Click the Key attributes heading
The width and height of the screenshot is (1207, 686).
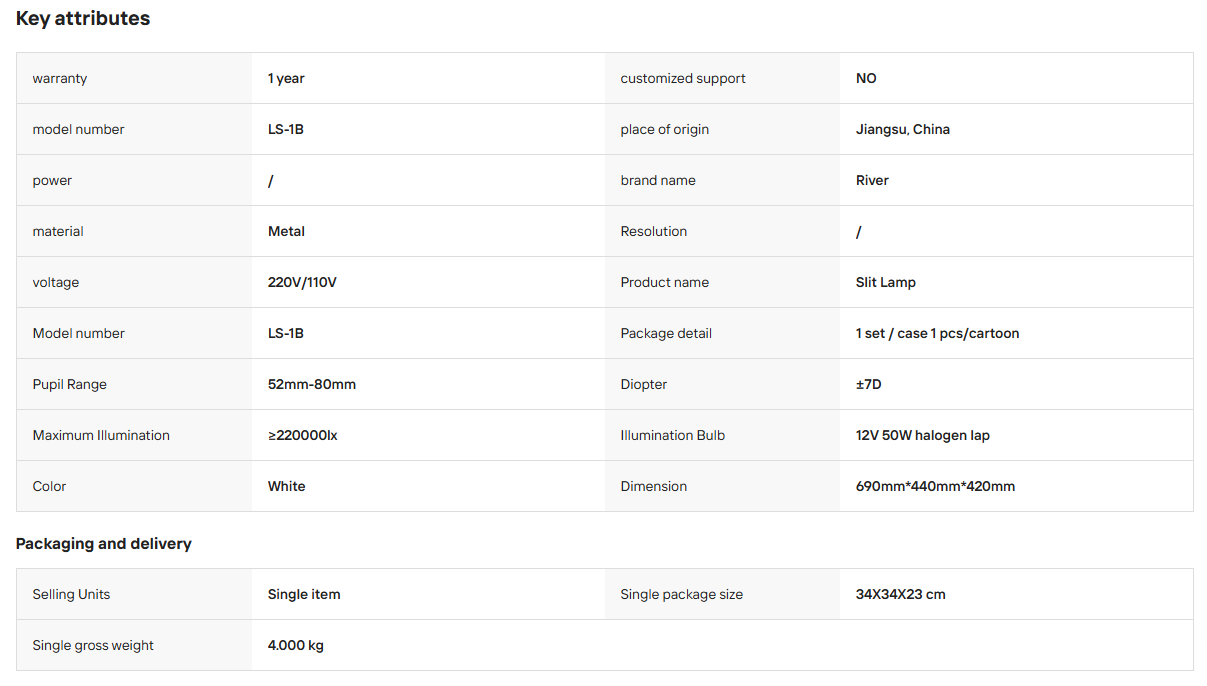click(x=83, y=18)
